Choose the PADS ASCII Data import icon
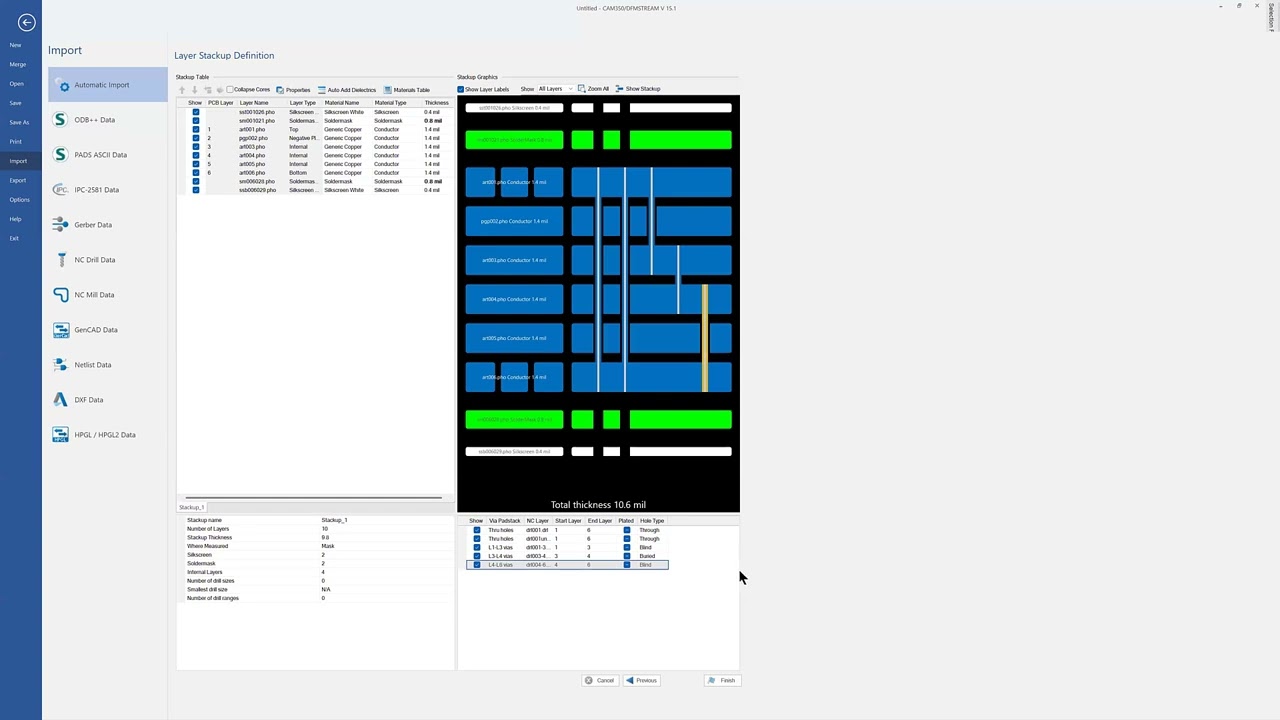 tap(60, 155)
